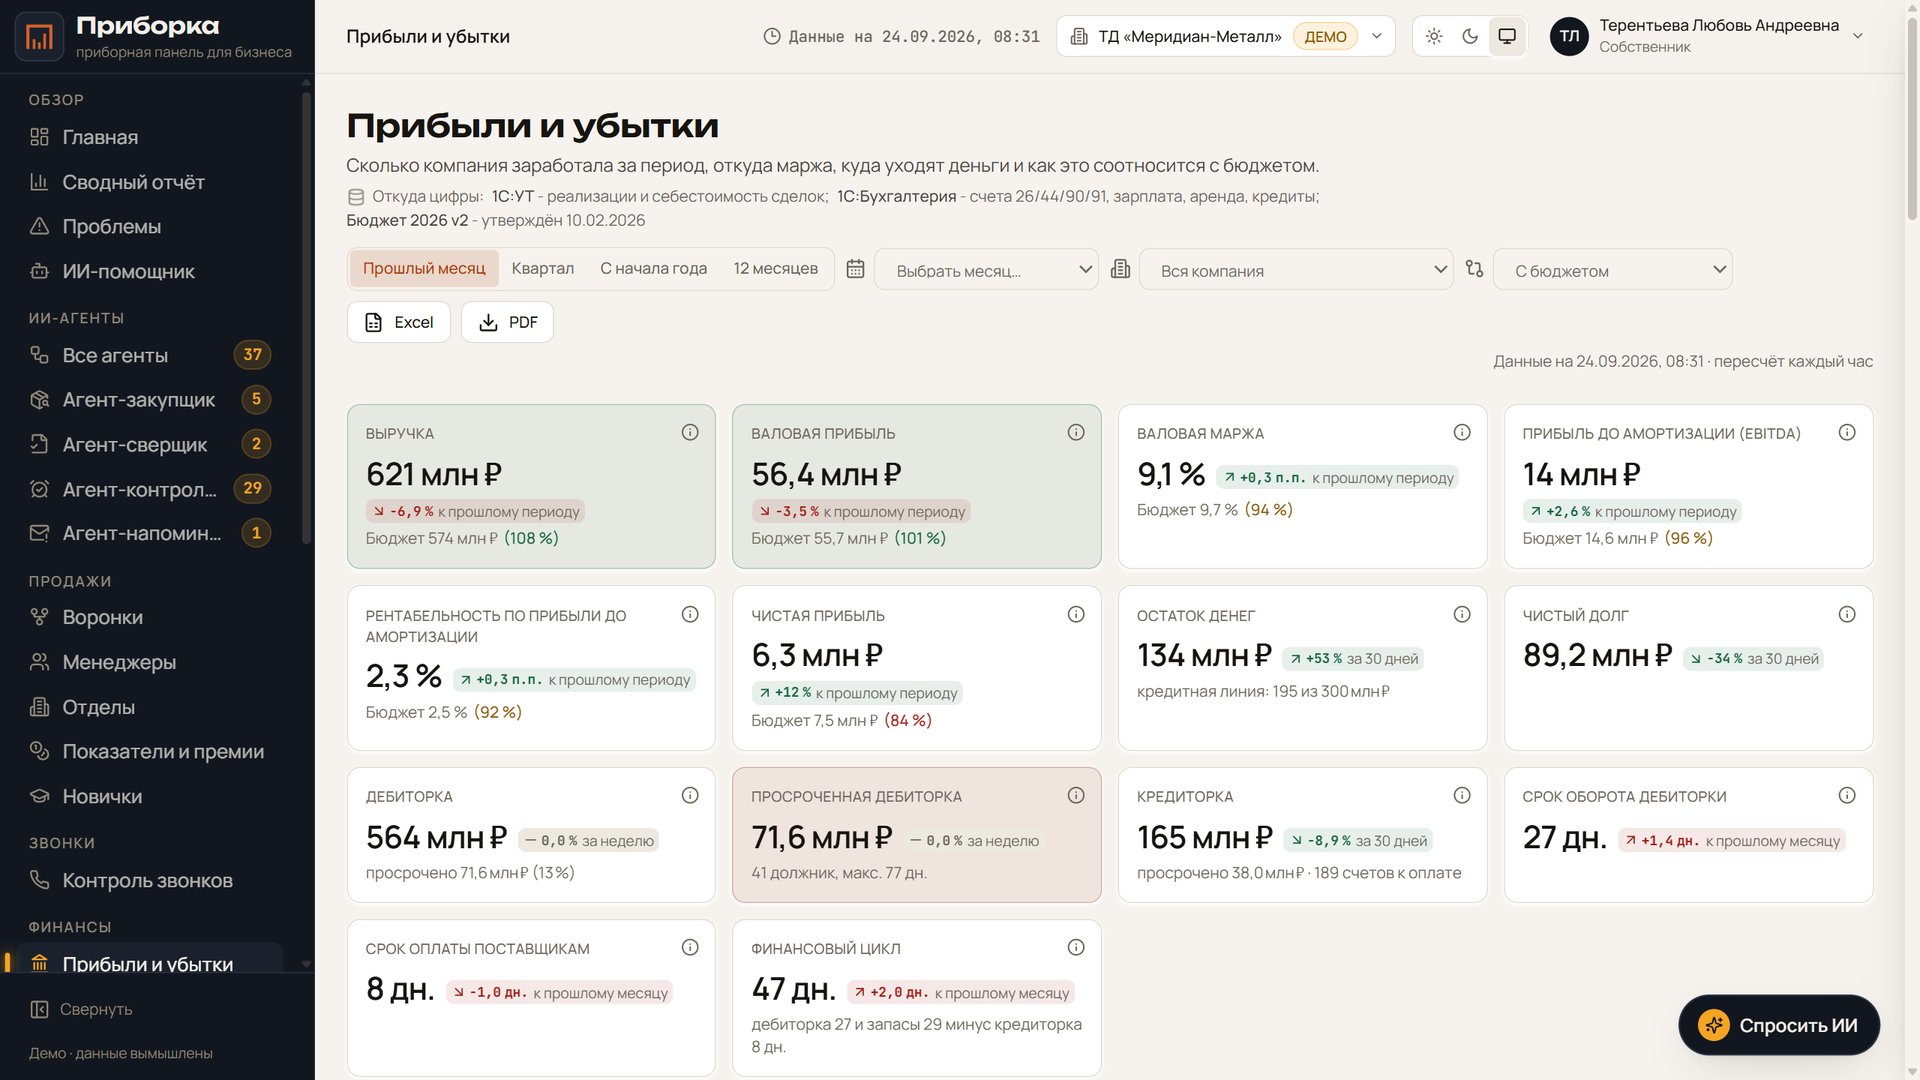This screenshot has height=1080, width=1920.
Task: Select С начала года period
Action: click(654, 268)
